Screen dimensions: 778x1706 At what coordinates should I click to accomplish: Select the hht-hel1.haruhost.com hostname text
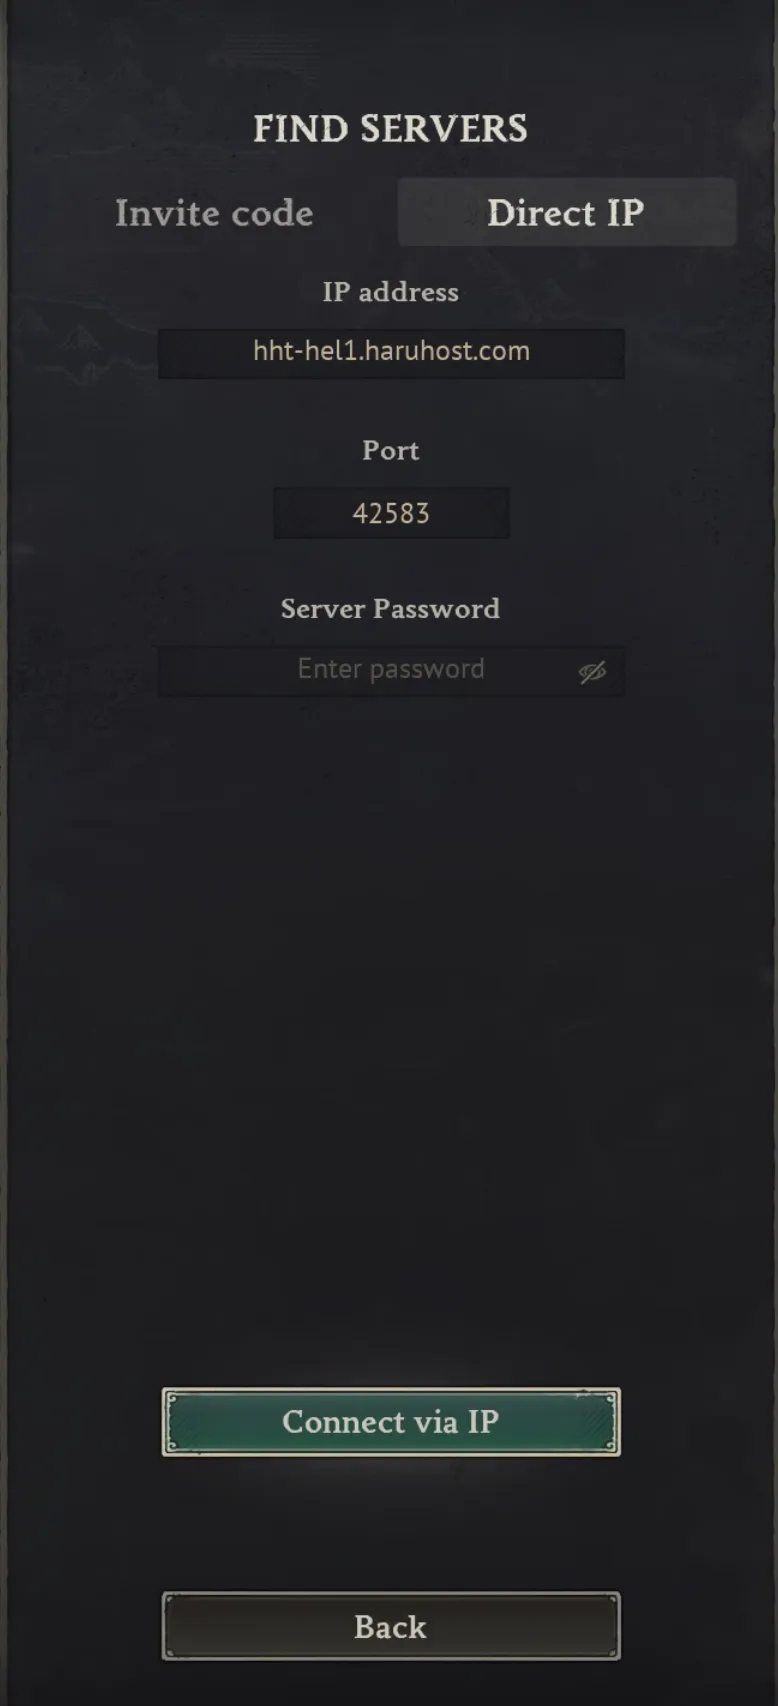tap(391, 351)
